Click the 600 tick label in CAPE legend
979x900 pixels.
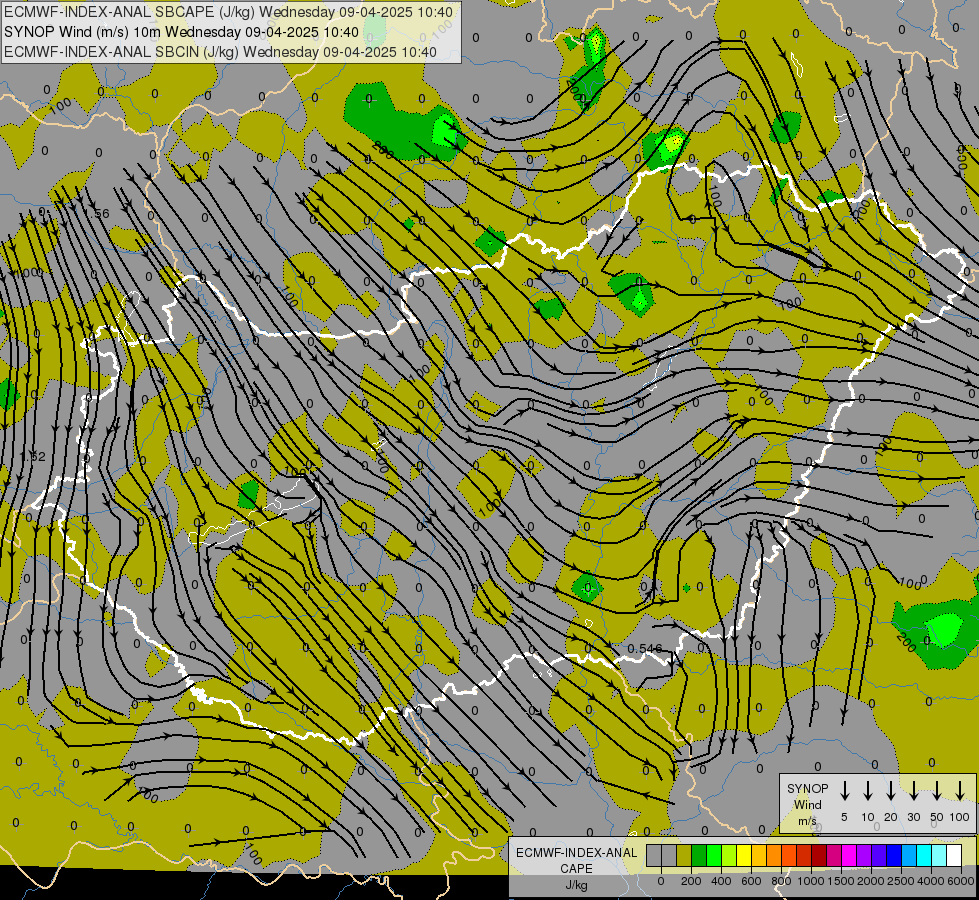click(x=751, y=881)
